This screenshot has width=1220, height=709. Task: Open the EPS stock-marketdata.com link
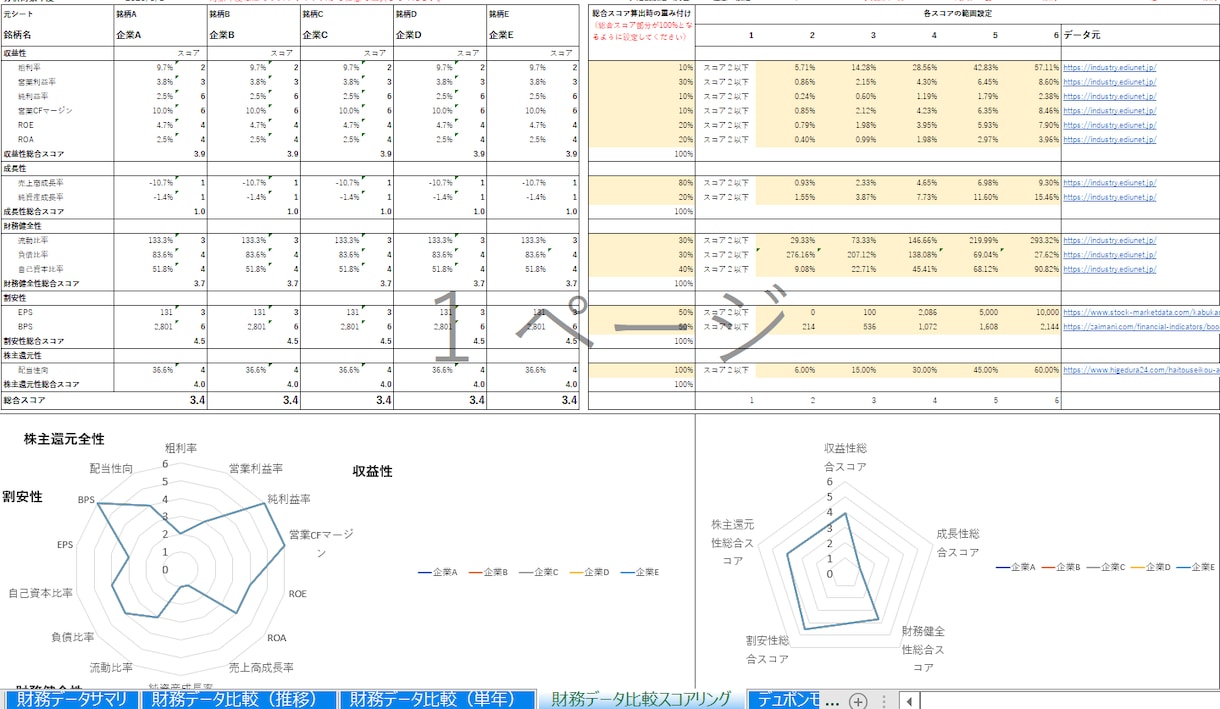[x=1140, y=312]
